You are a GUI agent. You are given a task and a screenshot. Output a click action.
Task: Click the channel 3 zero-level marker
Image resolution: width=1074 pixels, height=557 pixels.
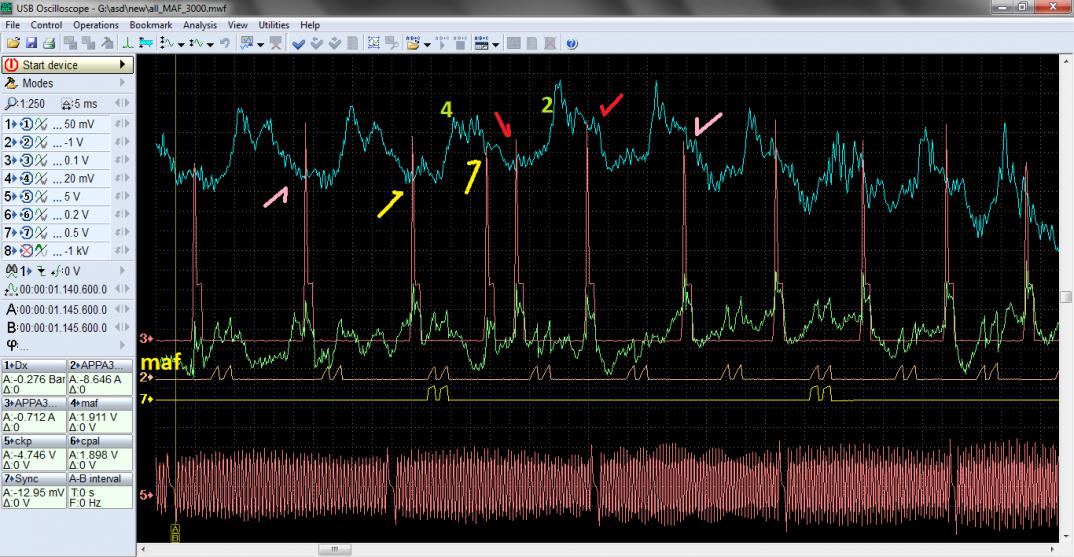pos(146,338)
